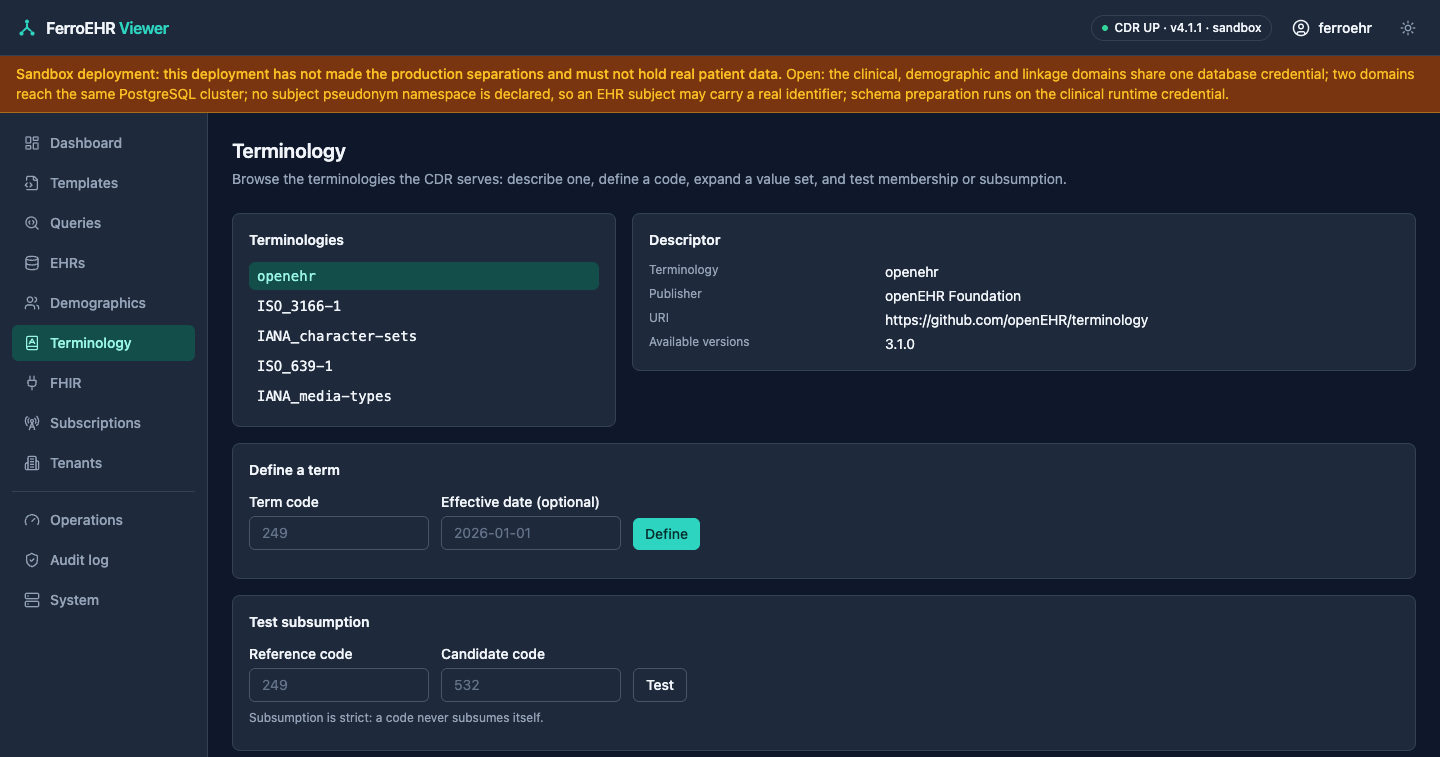Select ISO_3166-1 in Terminologies list
The height and width of the screenshot is (757, 1440).
pos(424,306)
